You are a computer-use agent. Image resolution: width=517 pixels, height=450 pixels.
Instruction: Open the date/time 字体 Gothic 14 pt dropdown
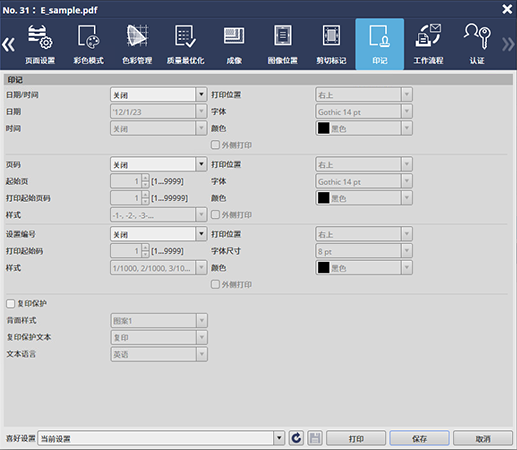coord(364,111)
